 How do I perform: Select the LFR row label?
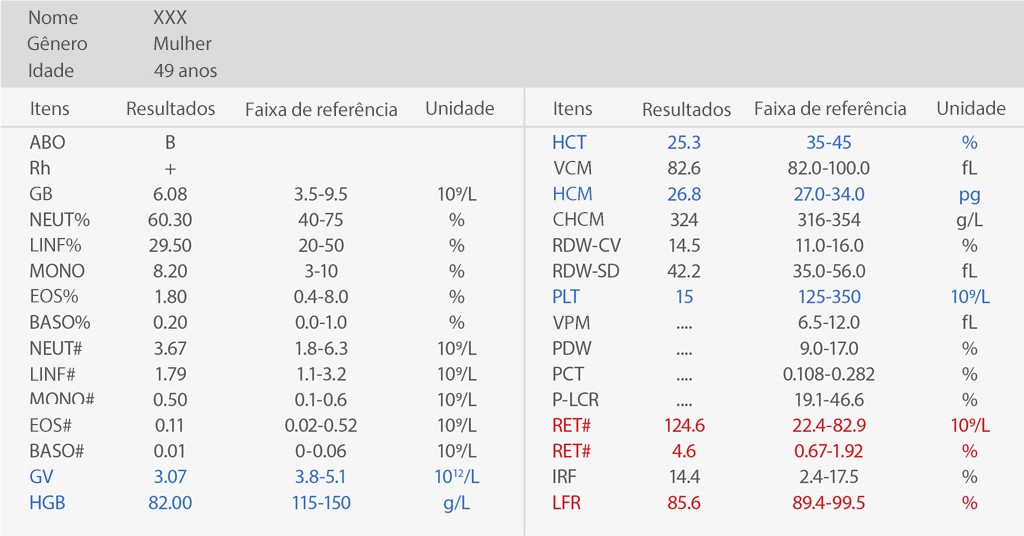point(566,503)
